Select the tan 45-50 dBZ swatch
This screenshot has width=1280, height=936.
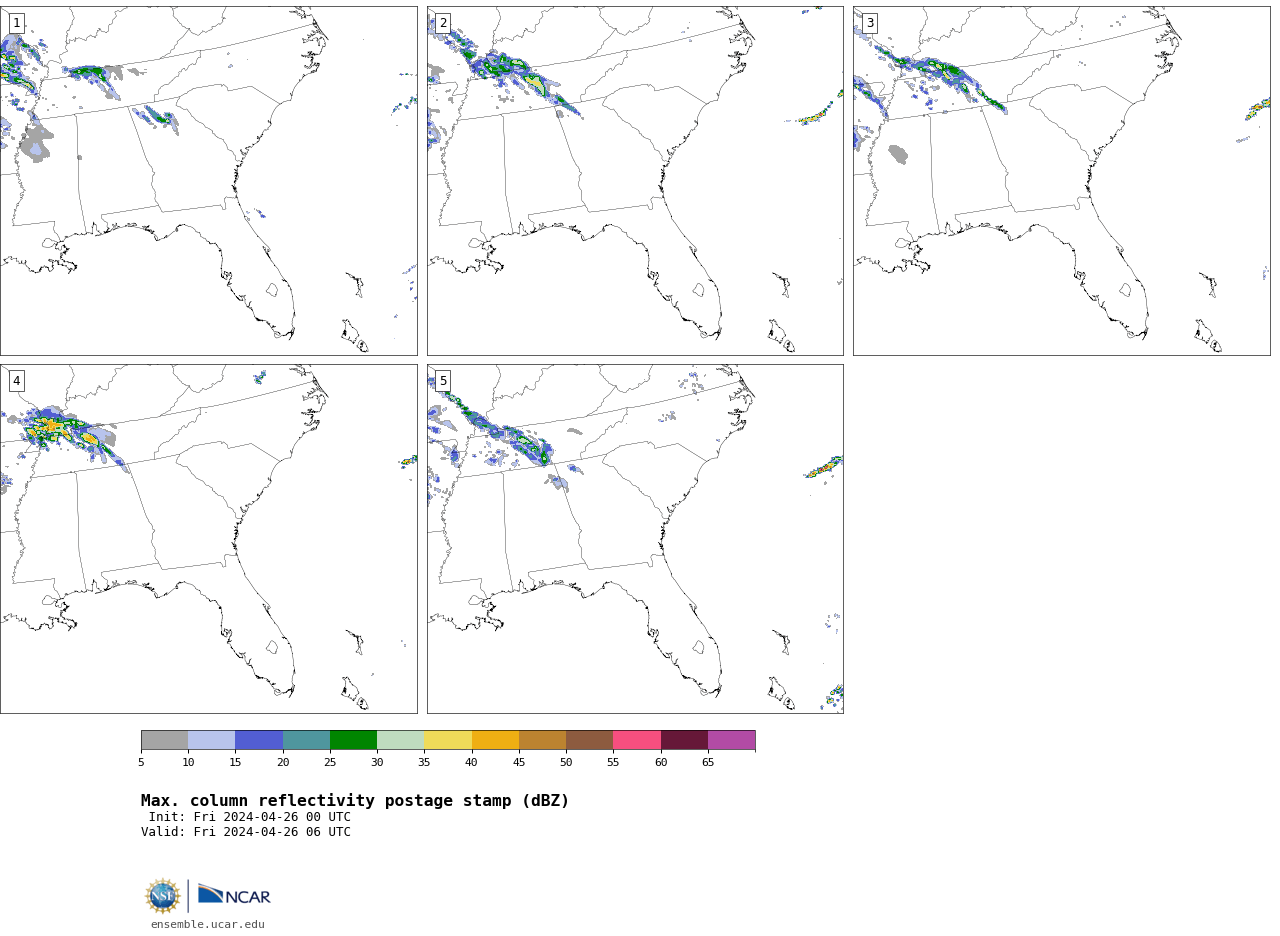(x=542, y=740)
